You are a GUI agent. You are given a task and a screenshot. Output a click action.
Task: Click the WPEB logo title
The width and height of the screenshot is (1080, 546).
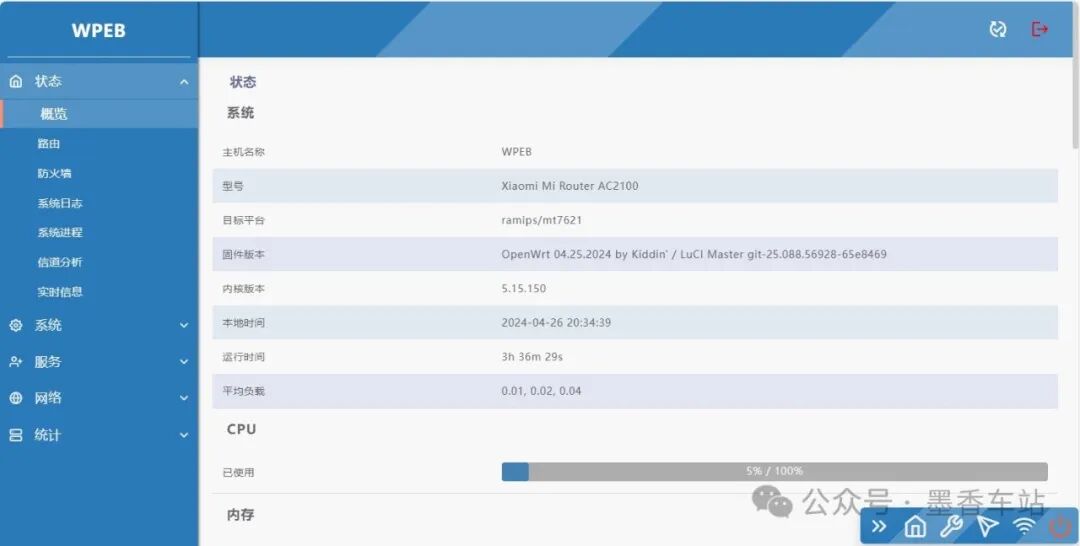[98, 30]
